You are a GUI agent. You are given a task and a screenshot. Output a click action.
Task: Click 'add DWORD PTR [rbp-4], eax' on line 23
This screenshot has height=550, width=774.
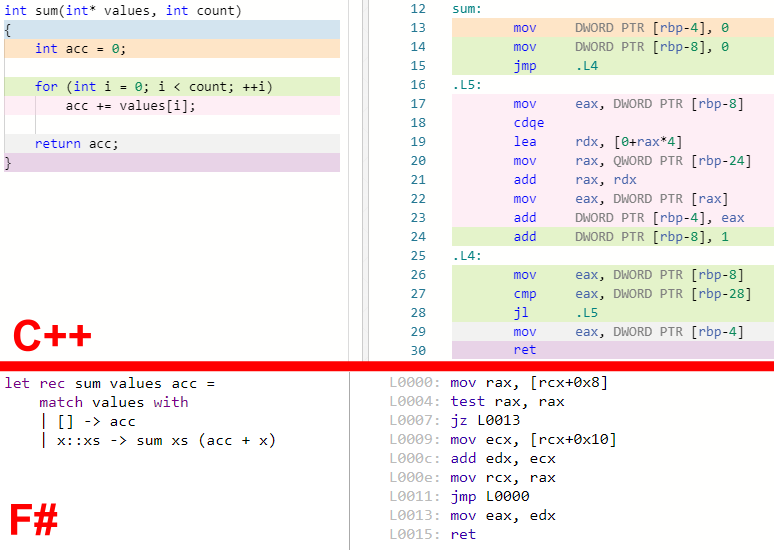coord(628,218)
